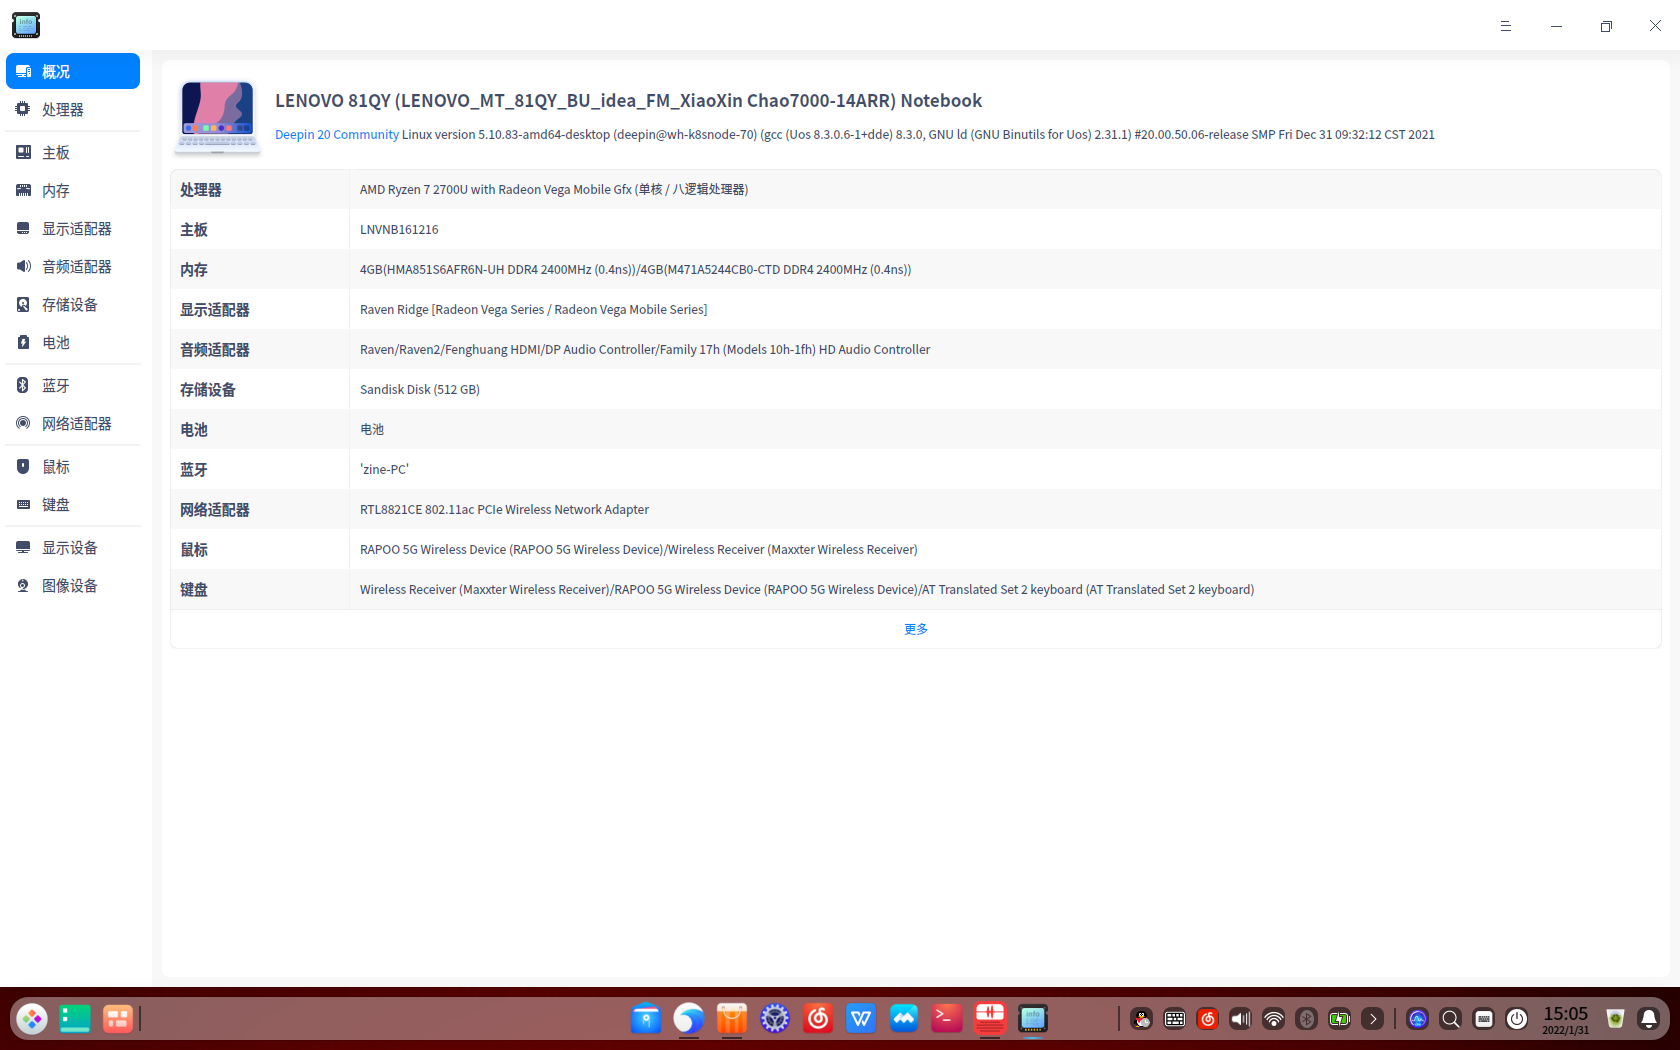Screen dimensions: 1680x1050
Task: Click the 更多 link below the table
Action: (x=916, y=629)
